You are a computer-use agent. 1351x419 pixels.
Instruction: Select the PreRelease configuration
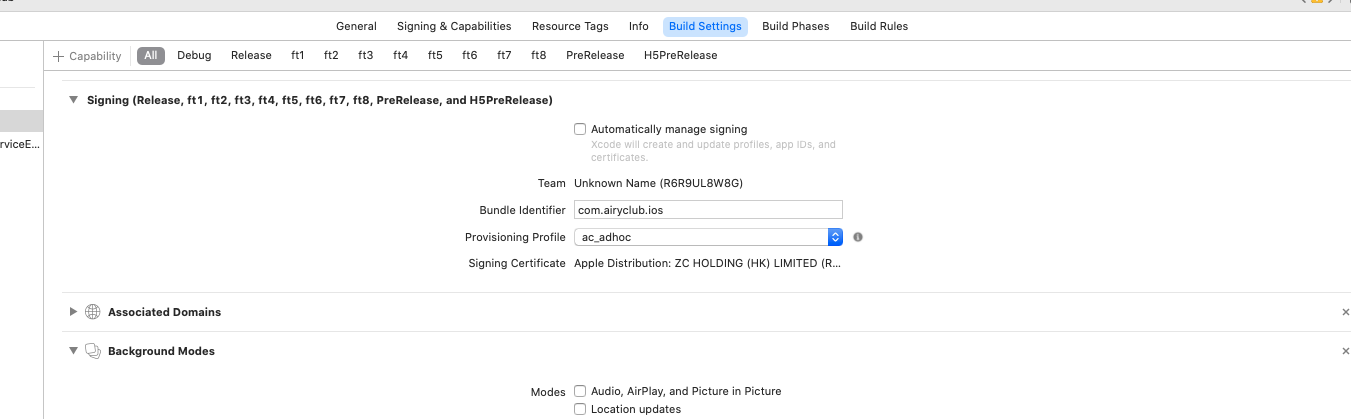595,55
